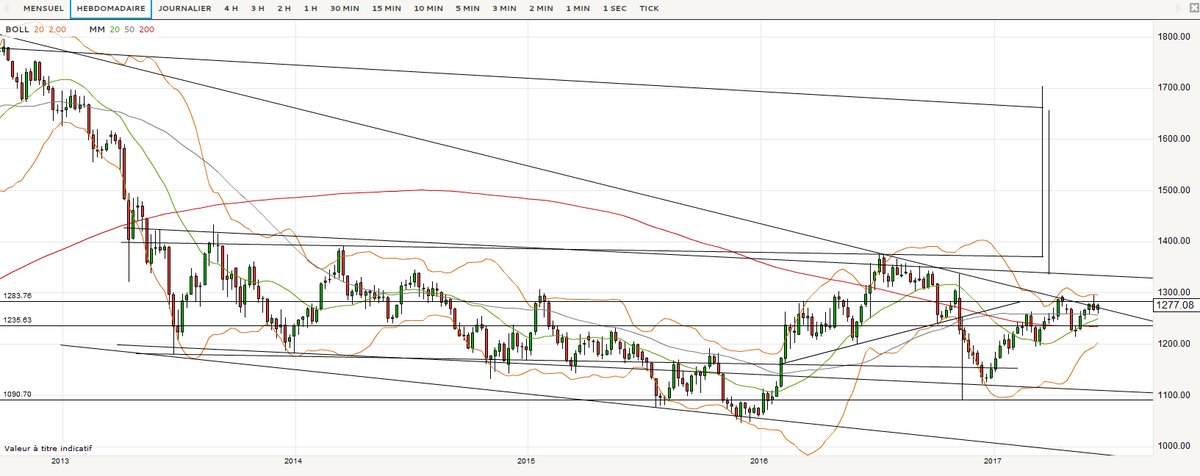Viewport: 1200px width, 476px height.
Task: Switch to the JOURNALIER timeframe tab
Action: (x=184, y=8)
